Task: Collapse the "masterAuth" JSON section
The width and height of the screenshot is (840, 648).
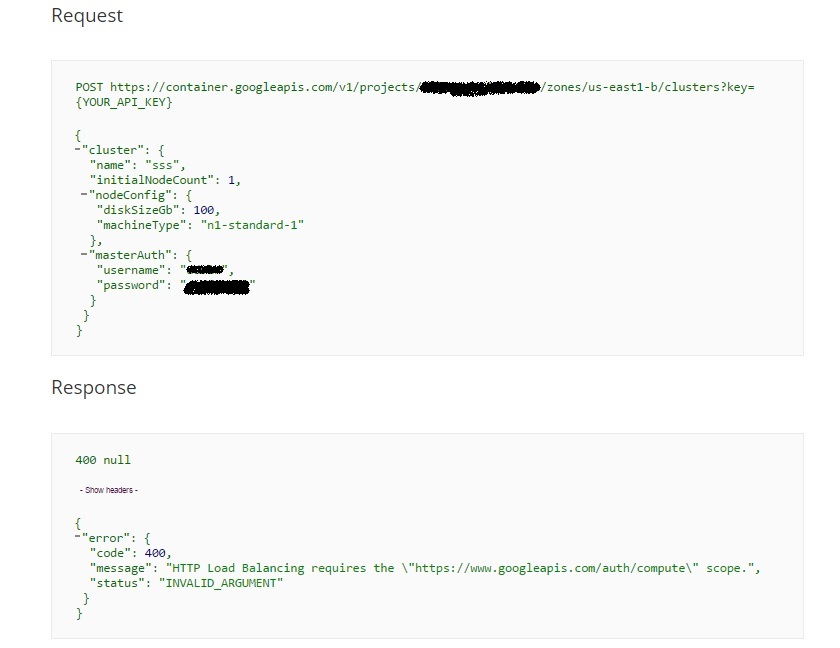Action: click(86, 255)
